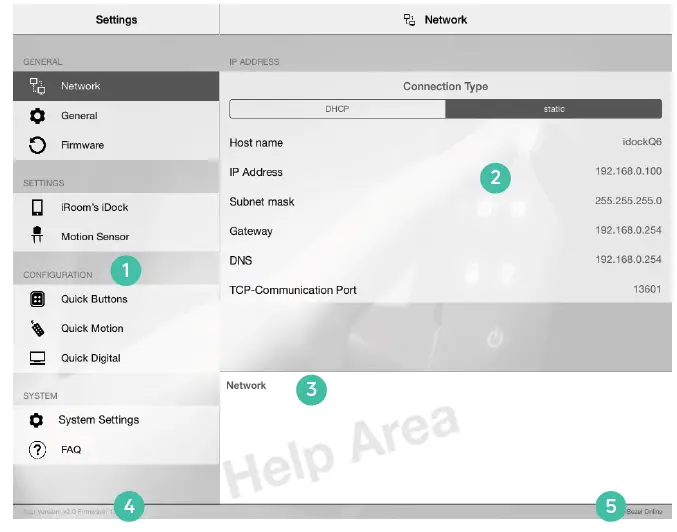Open the General settings entry
The width and height of the screenshot is (677, 532).
[x=116, y=116]
